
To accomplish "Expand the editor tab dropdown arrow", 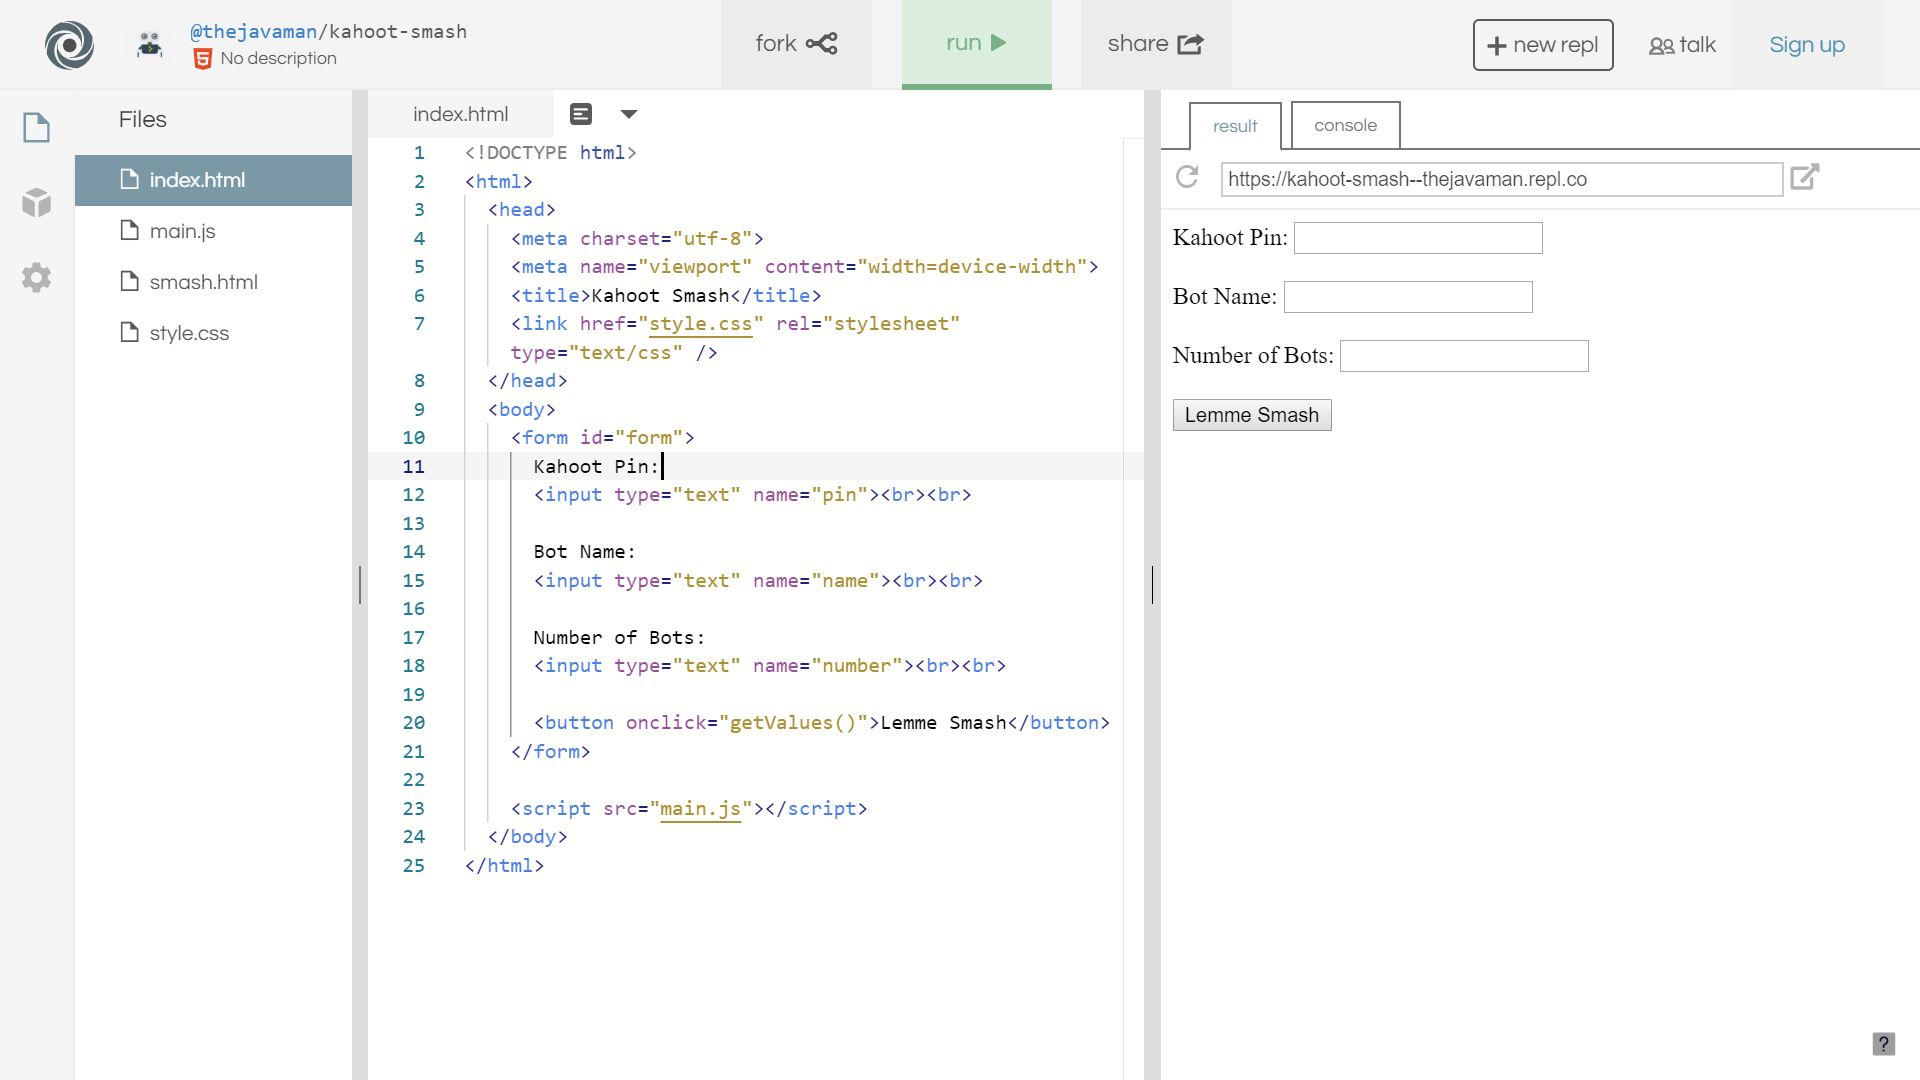I will click(629, 114).
